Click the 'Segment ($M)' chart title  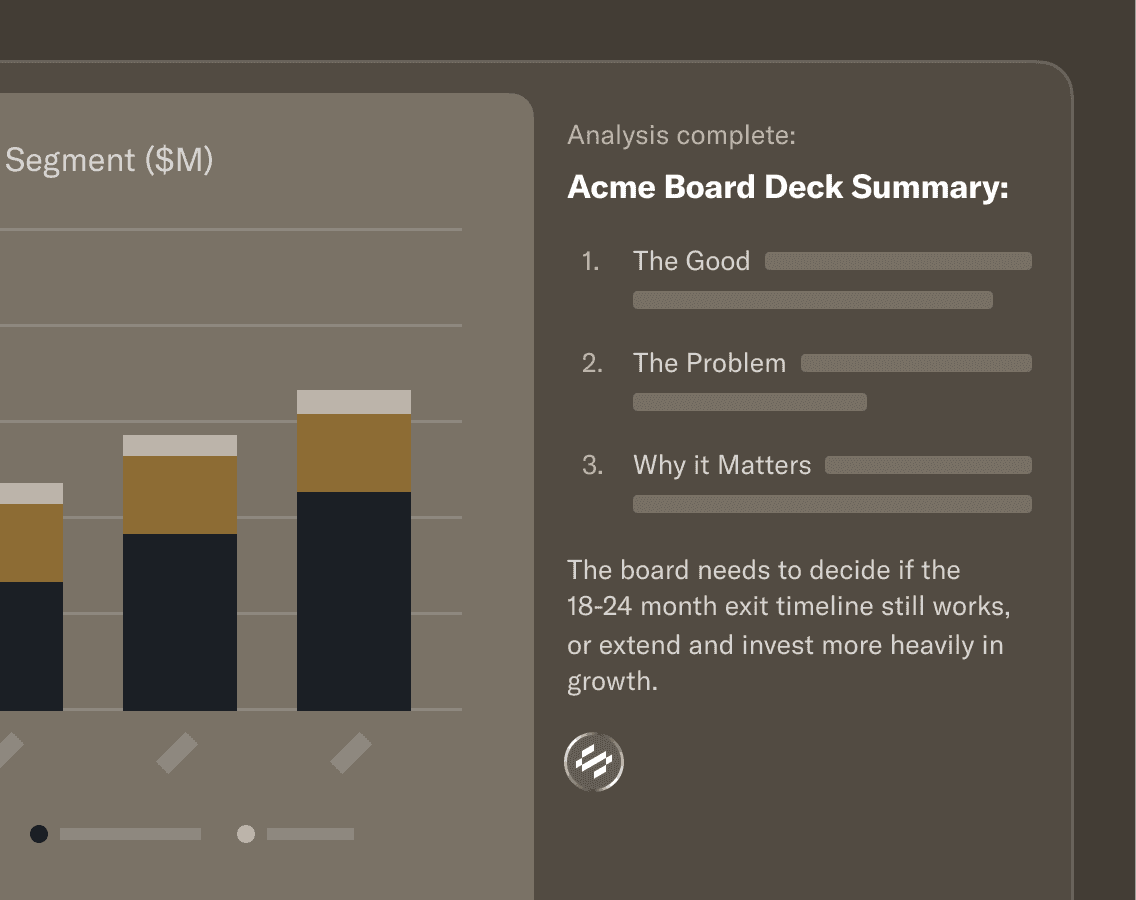108,160
